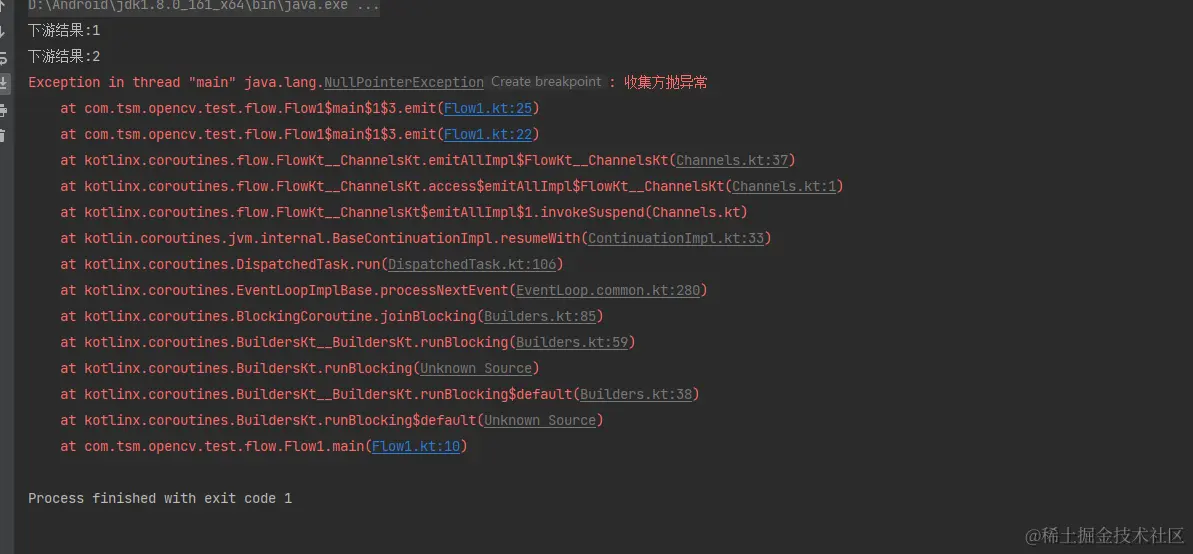
Task: Open the ContinuationImpl.kt:33 link
Action: pyautogui.click(x=676, y=238)
